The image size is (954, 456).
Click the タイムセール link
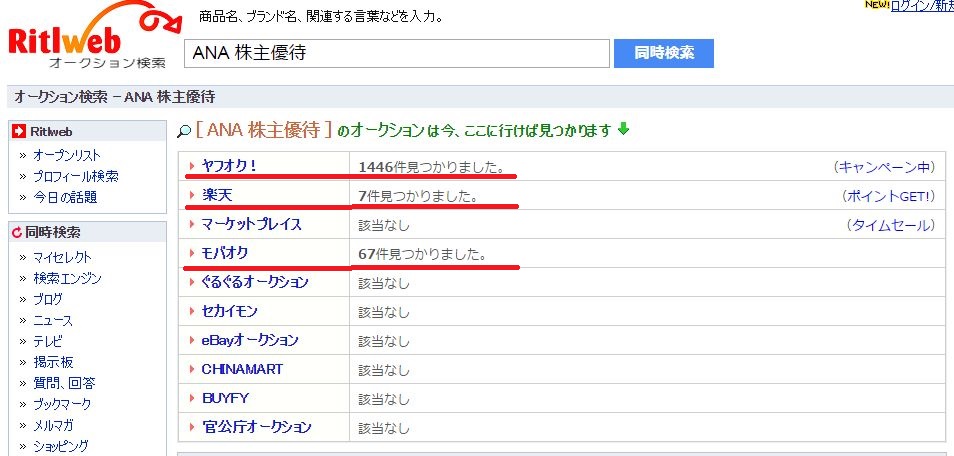(891, 225)
